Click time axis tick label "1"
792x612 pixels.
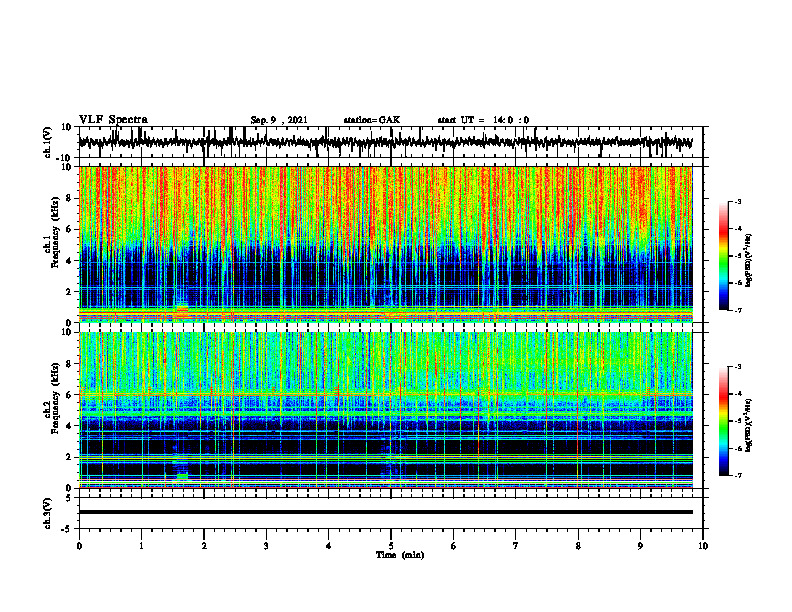[141, 546]
